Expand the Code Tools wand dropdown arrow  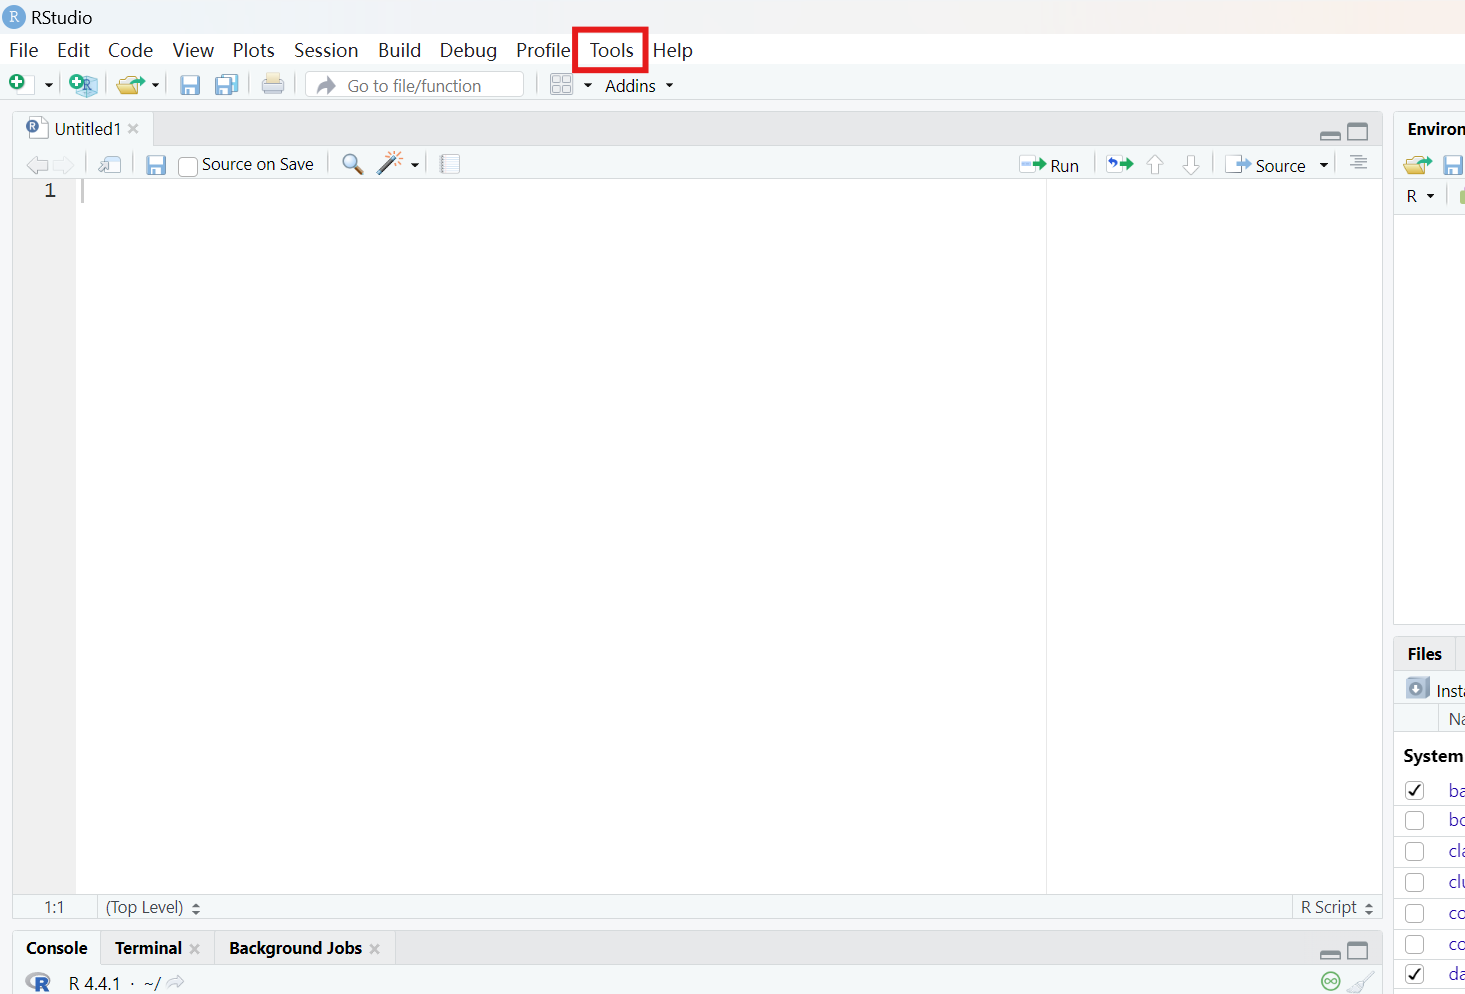415,165
